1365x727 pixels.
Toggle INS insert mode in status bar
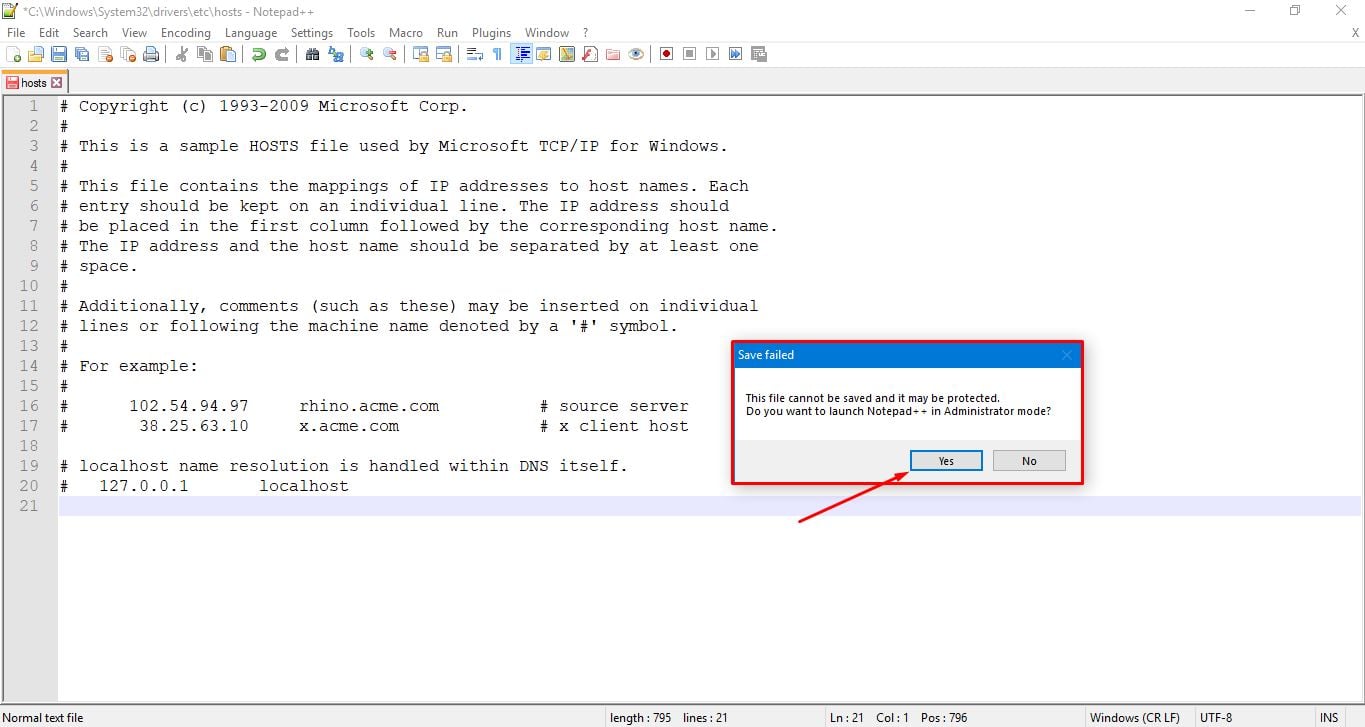tap(1329, 718)
